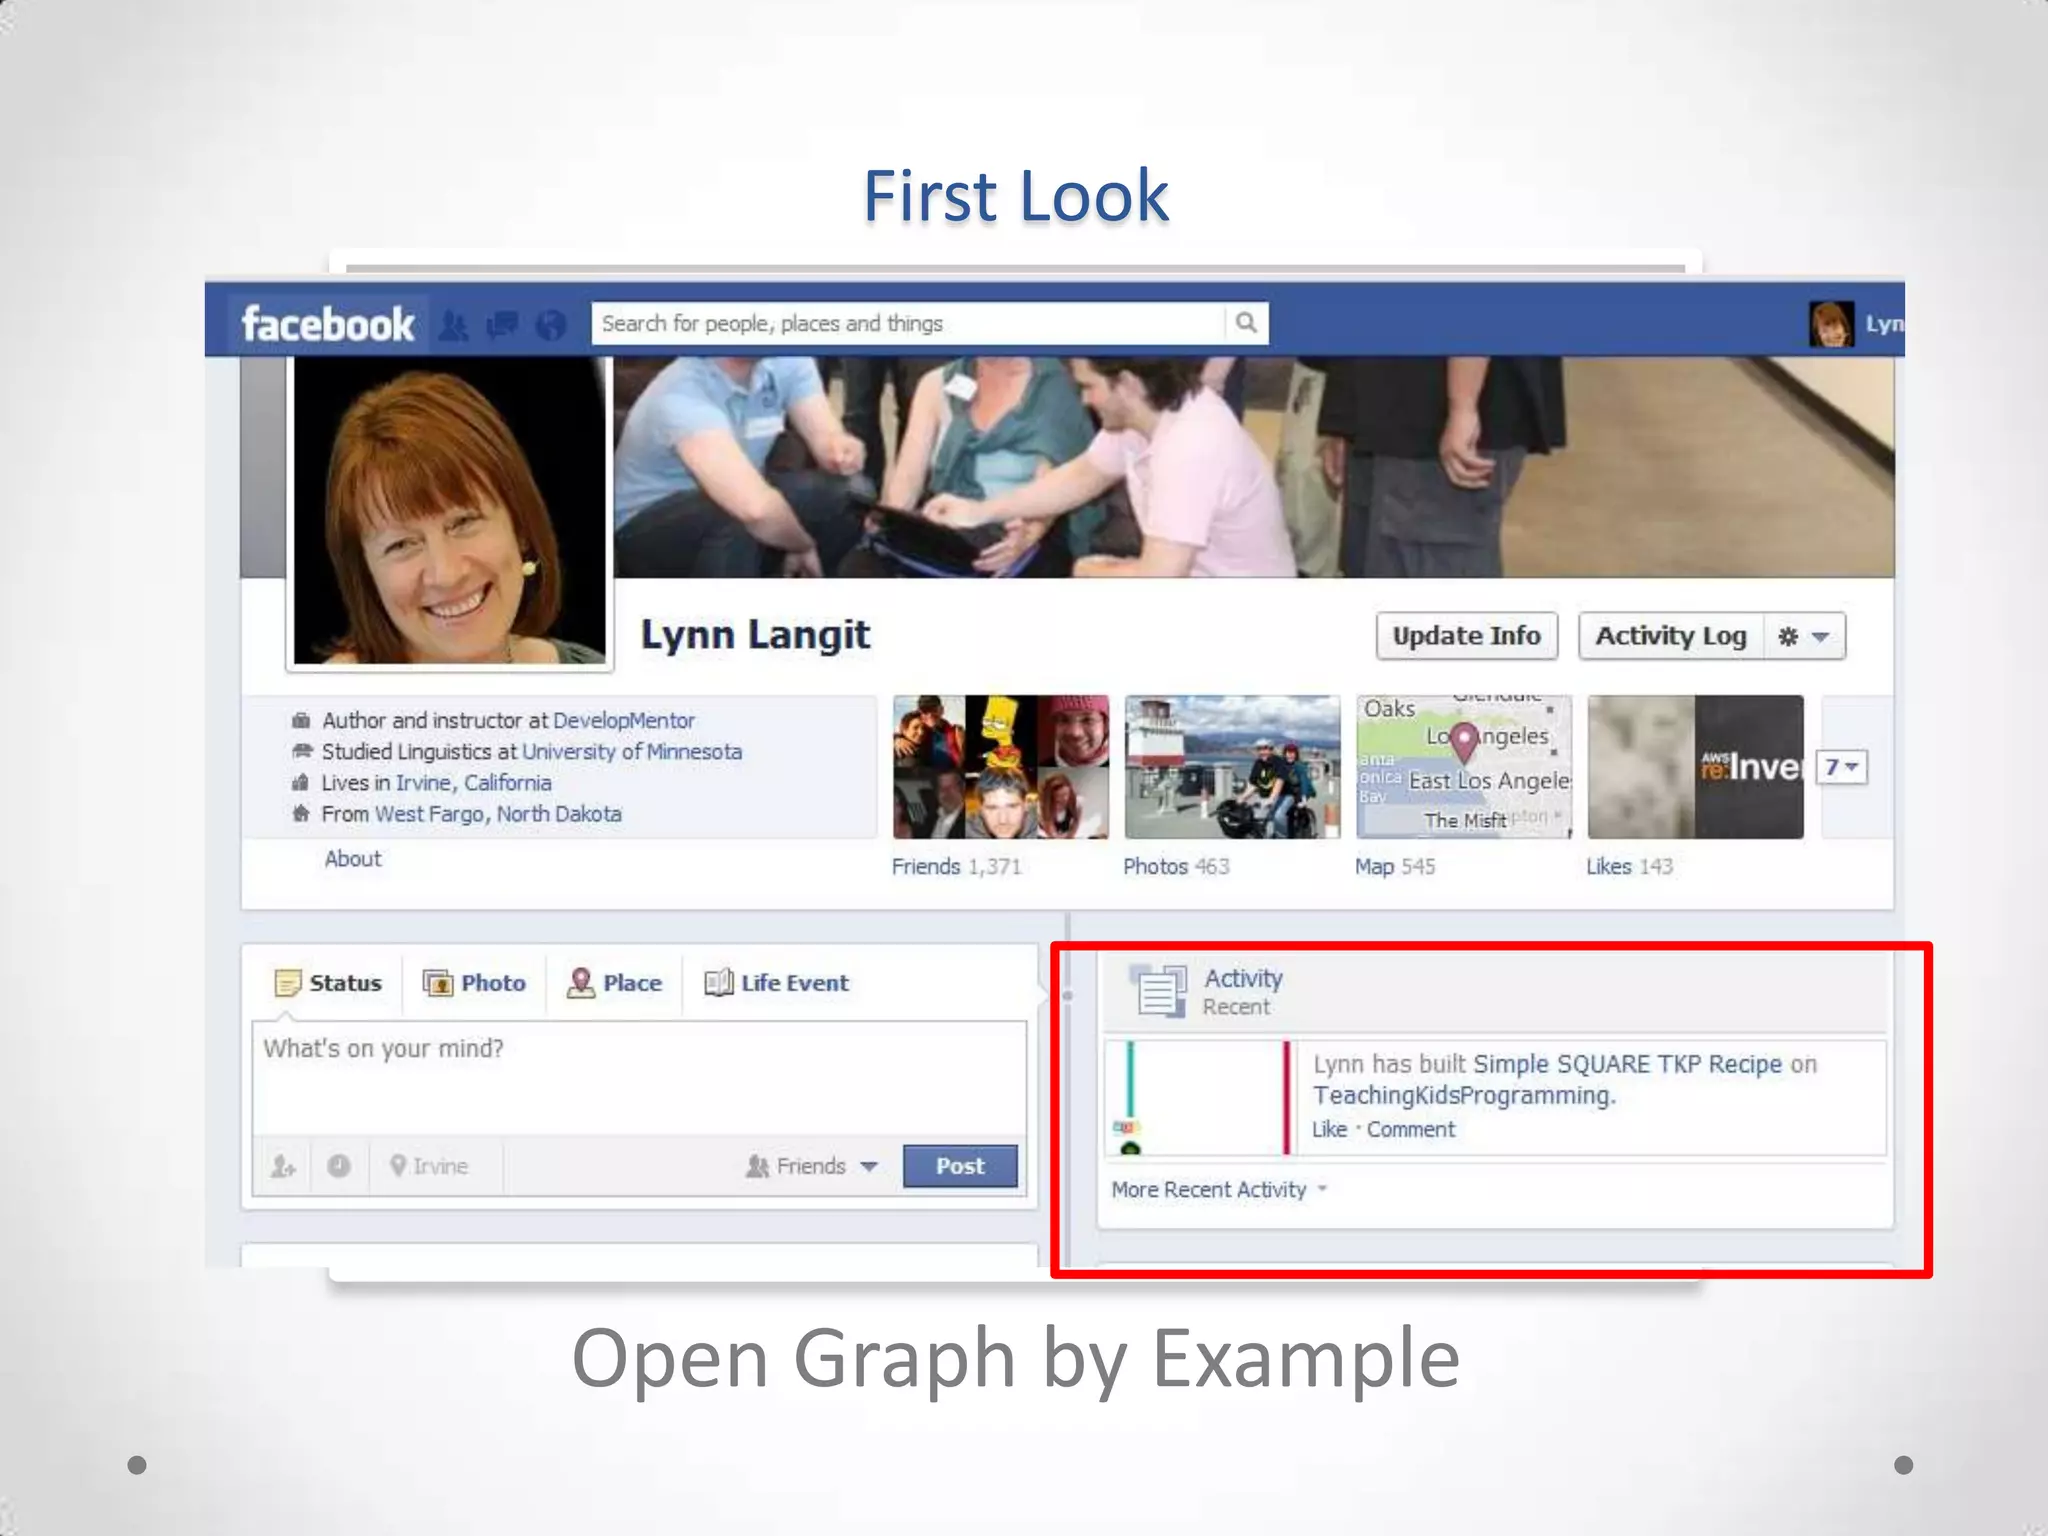This screenshot has width=2048, height=1536.
Task: Open the messages icon in header
Action: point(502,325)
